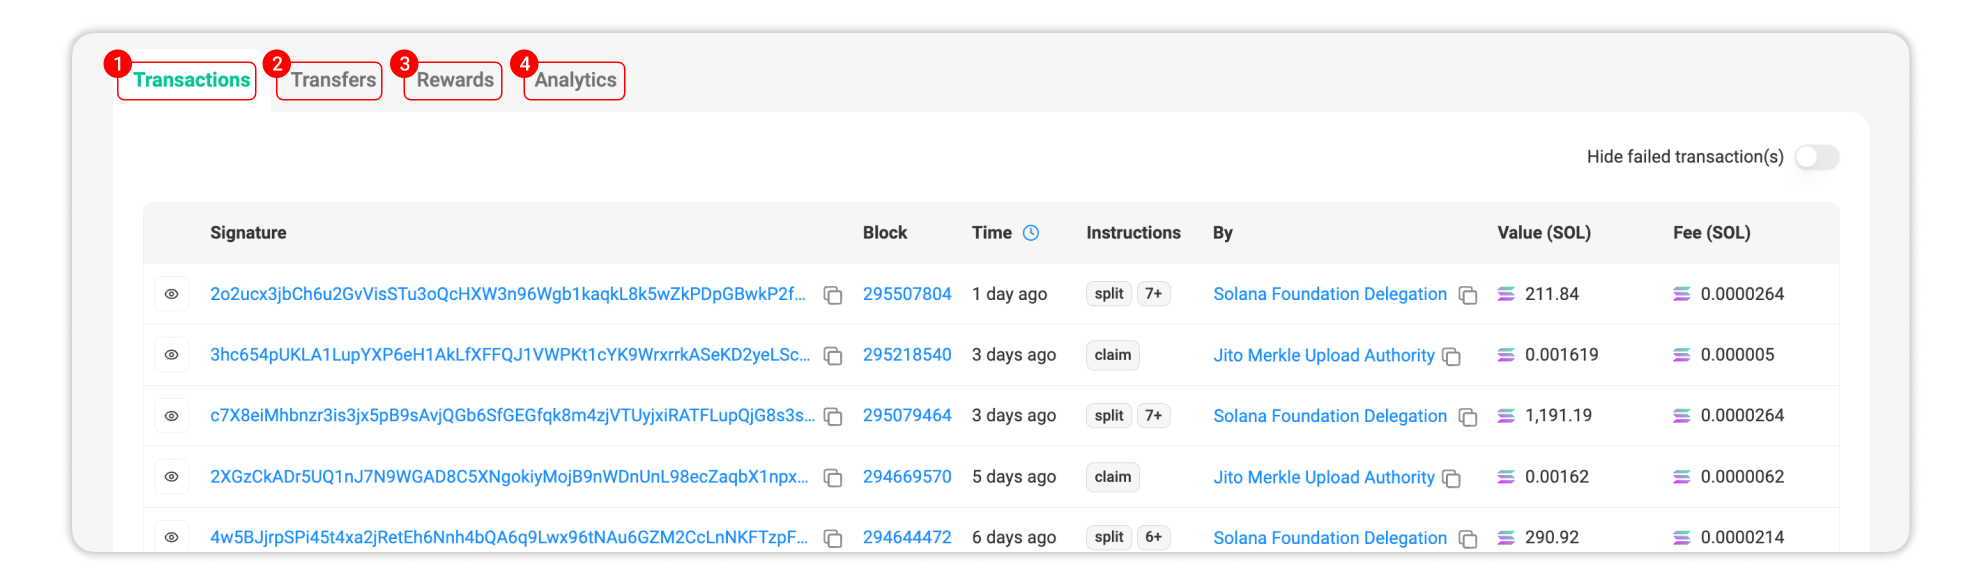1980x585 pixels.
Task: Copy the 2o2ucx3jb signature
Action: coord(833,295)
